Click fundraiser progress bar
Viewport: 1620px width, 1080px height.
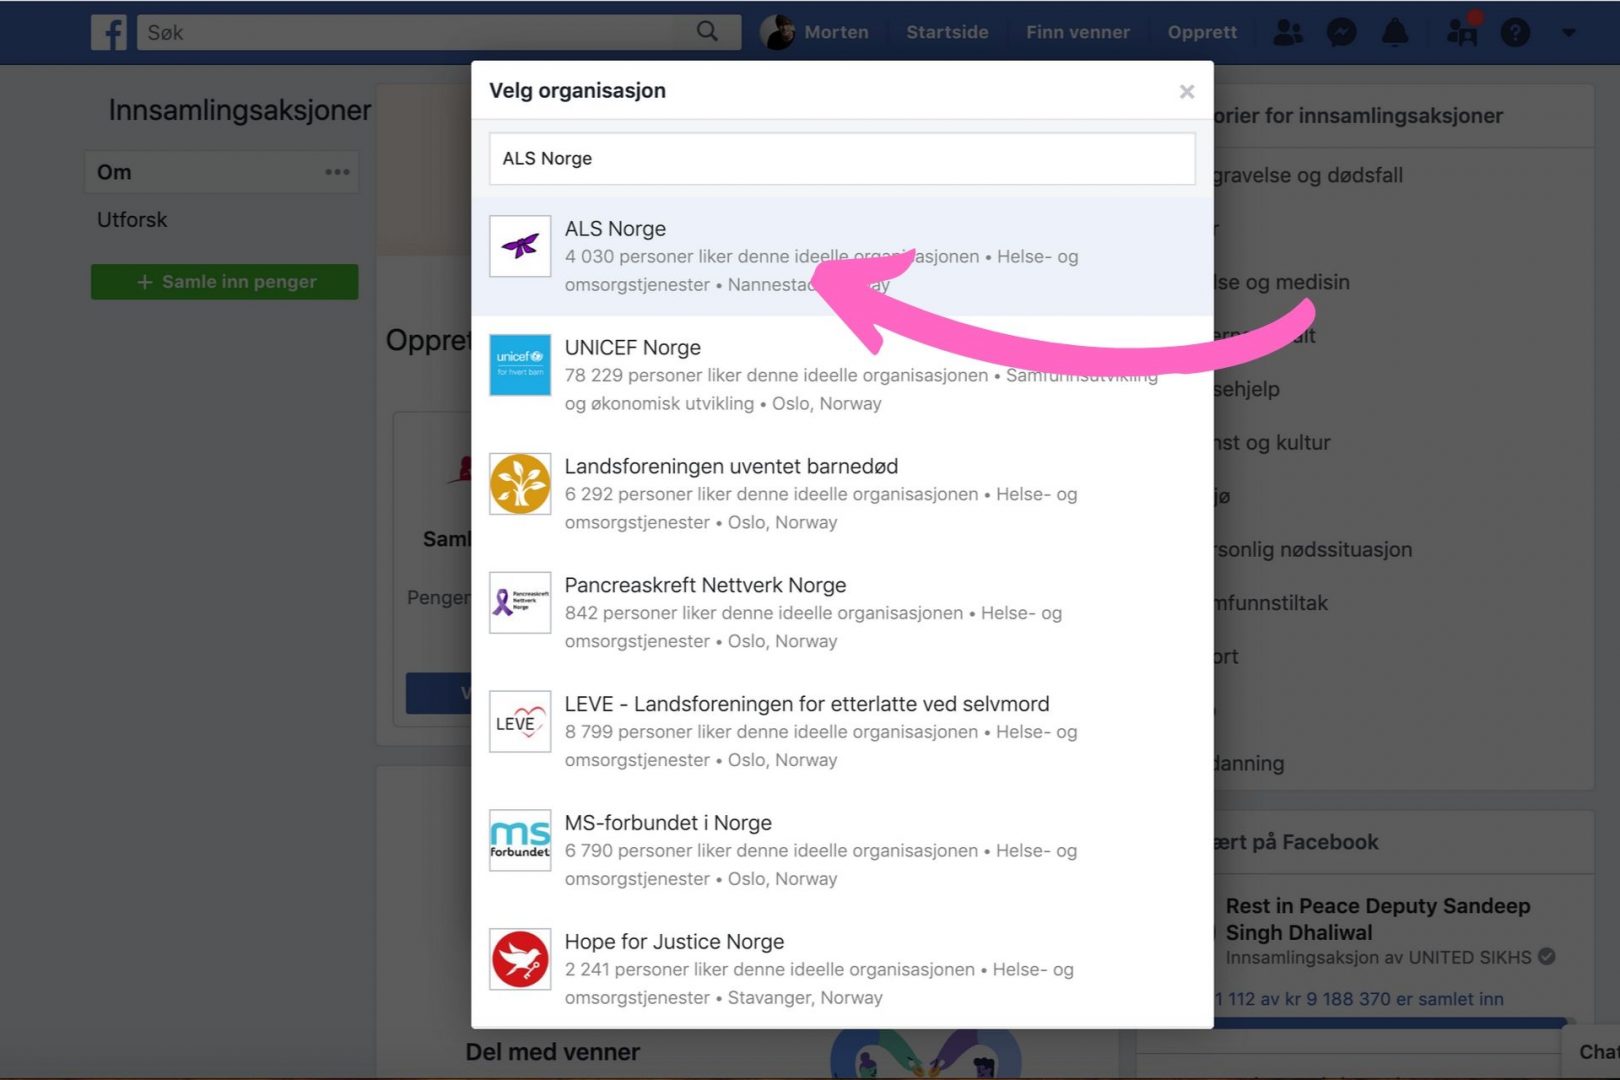point(1390,1022)
